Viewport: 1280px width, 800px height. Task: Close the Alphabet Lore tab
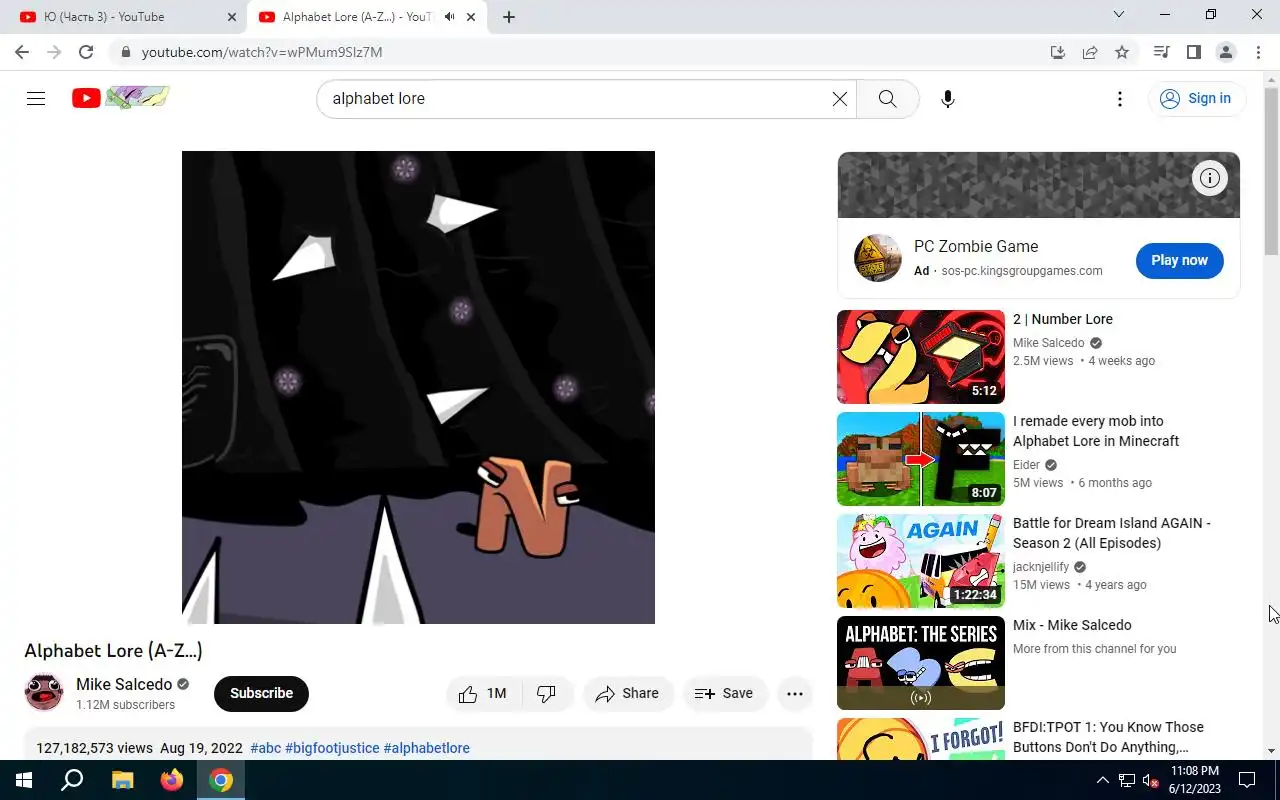(x=470, y=17)
